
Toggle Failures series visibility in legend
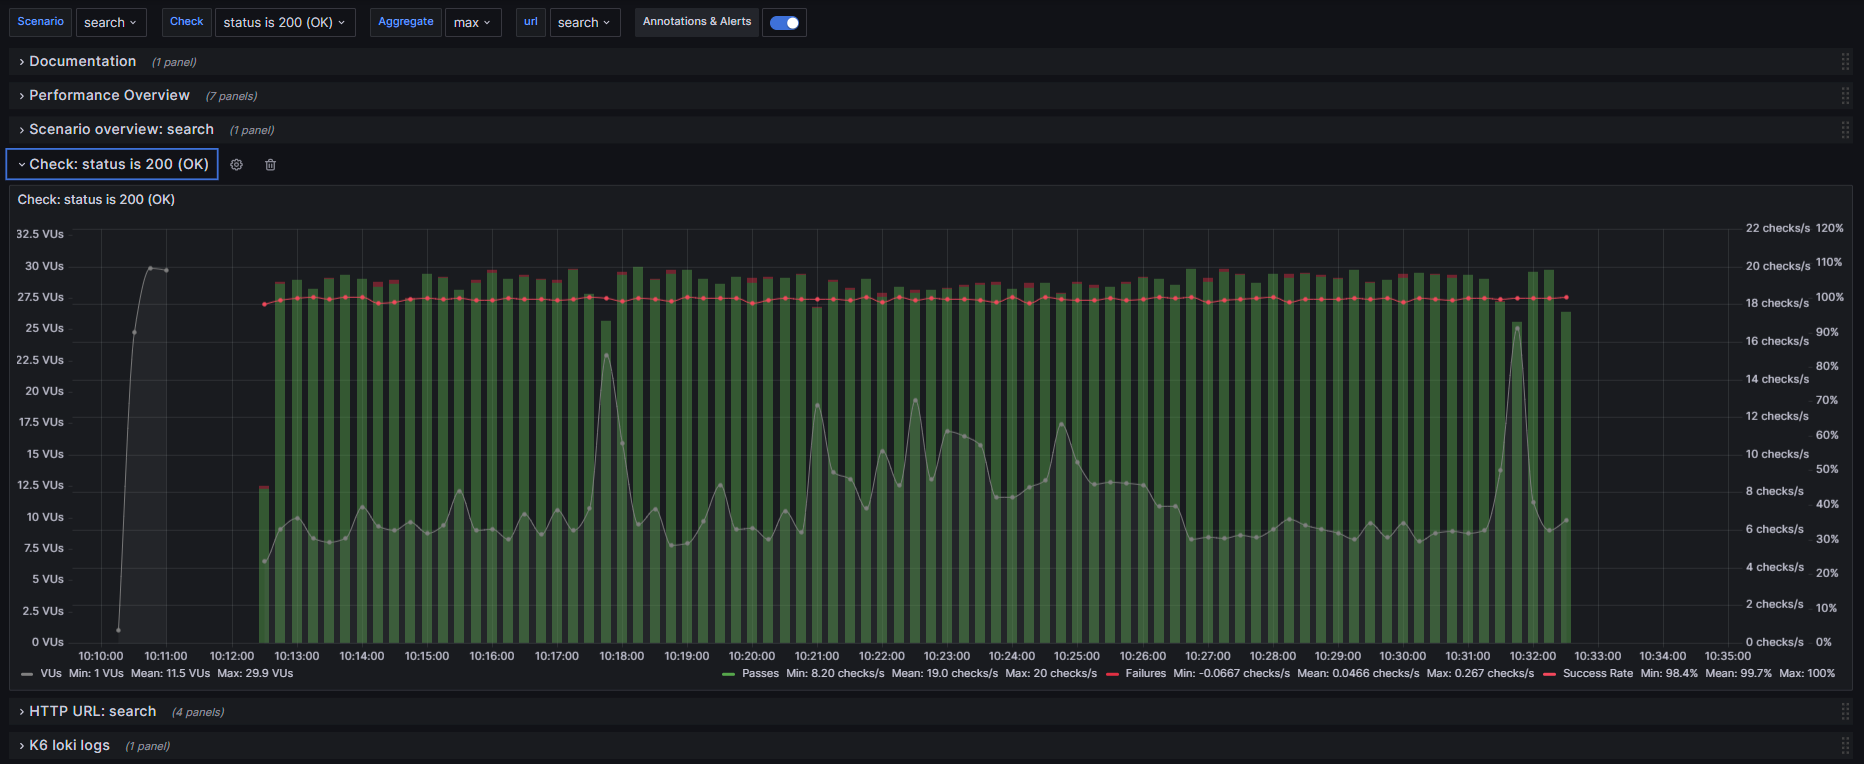(x=1145, y=674)
